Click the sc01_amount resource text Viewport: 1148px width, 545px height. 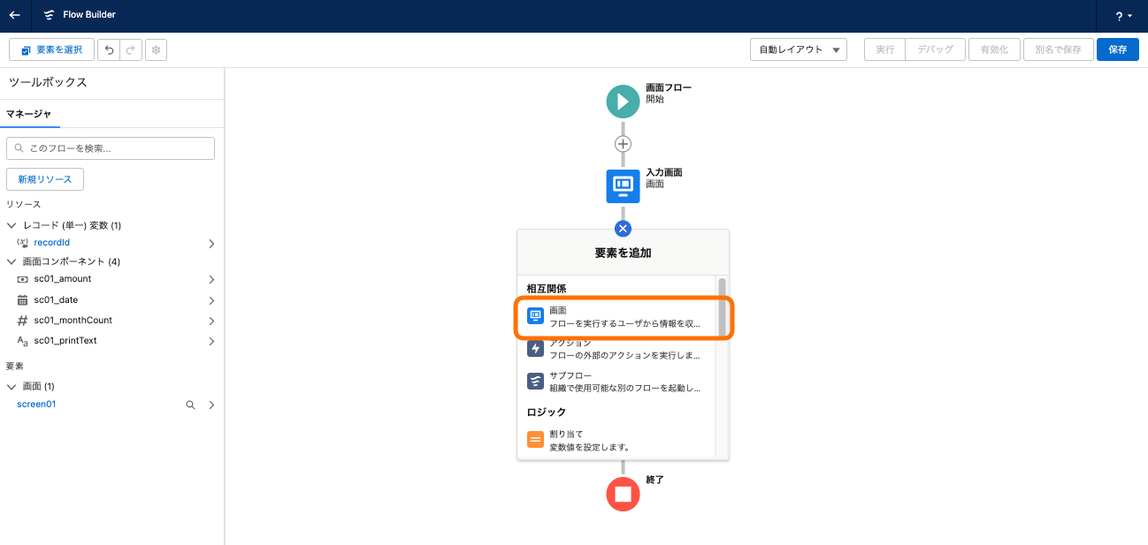[62, 279]
